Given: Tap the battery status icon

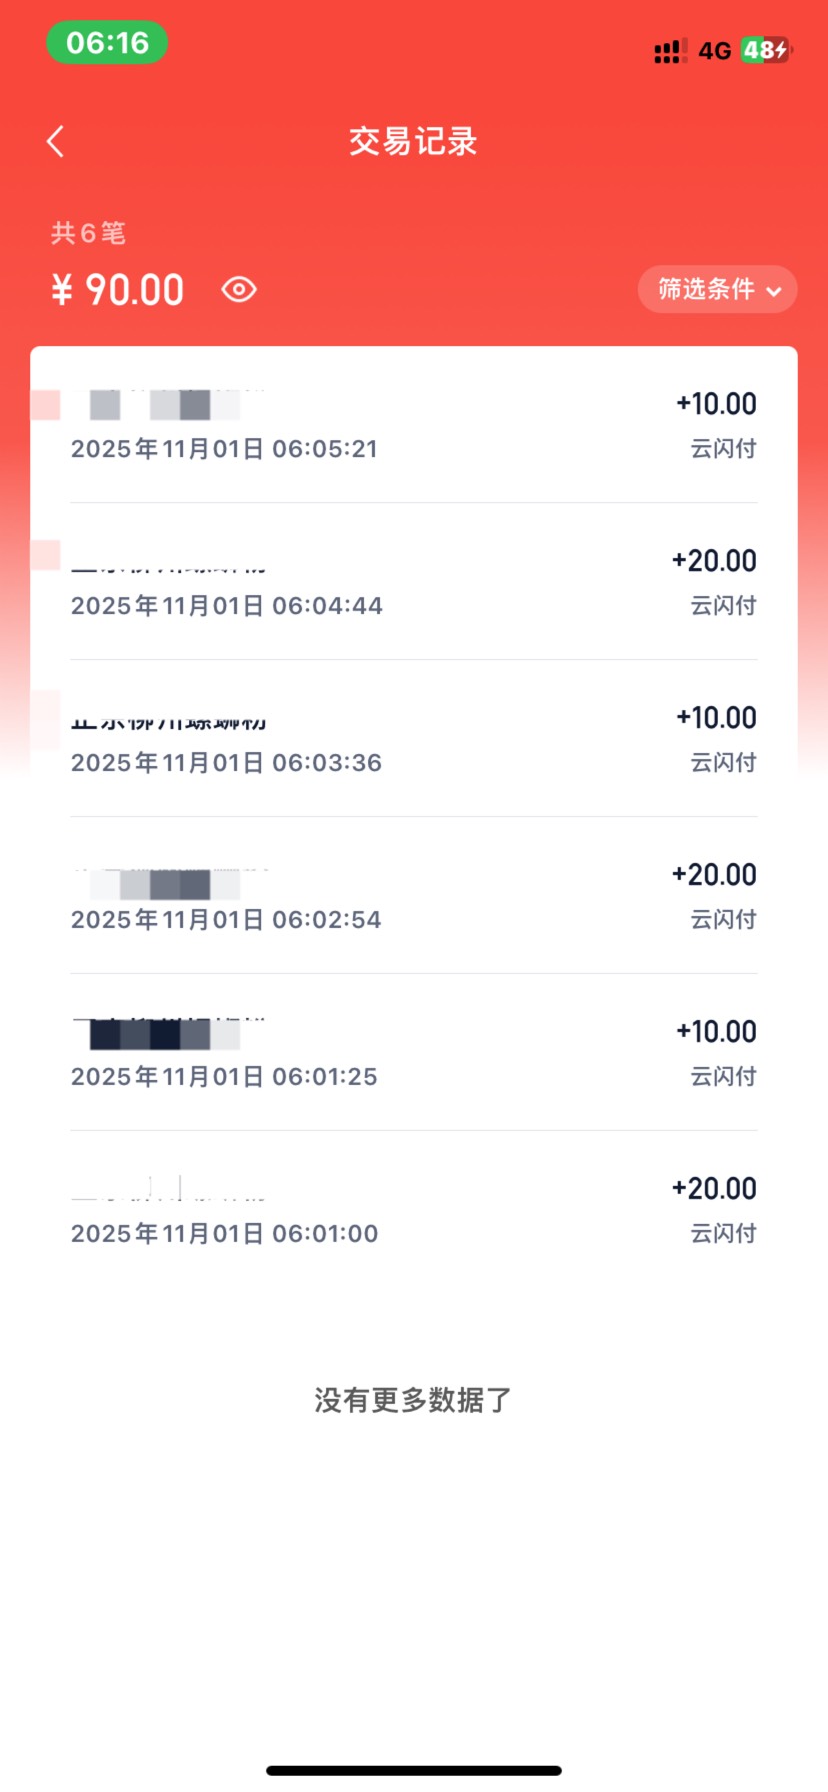Looking at the screenshot, I should 765,50.
